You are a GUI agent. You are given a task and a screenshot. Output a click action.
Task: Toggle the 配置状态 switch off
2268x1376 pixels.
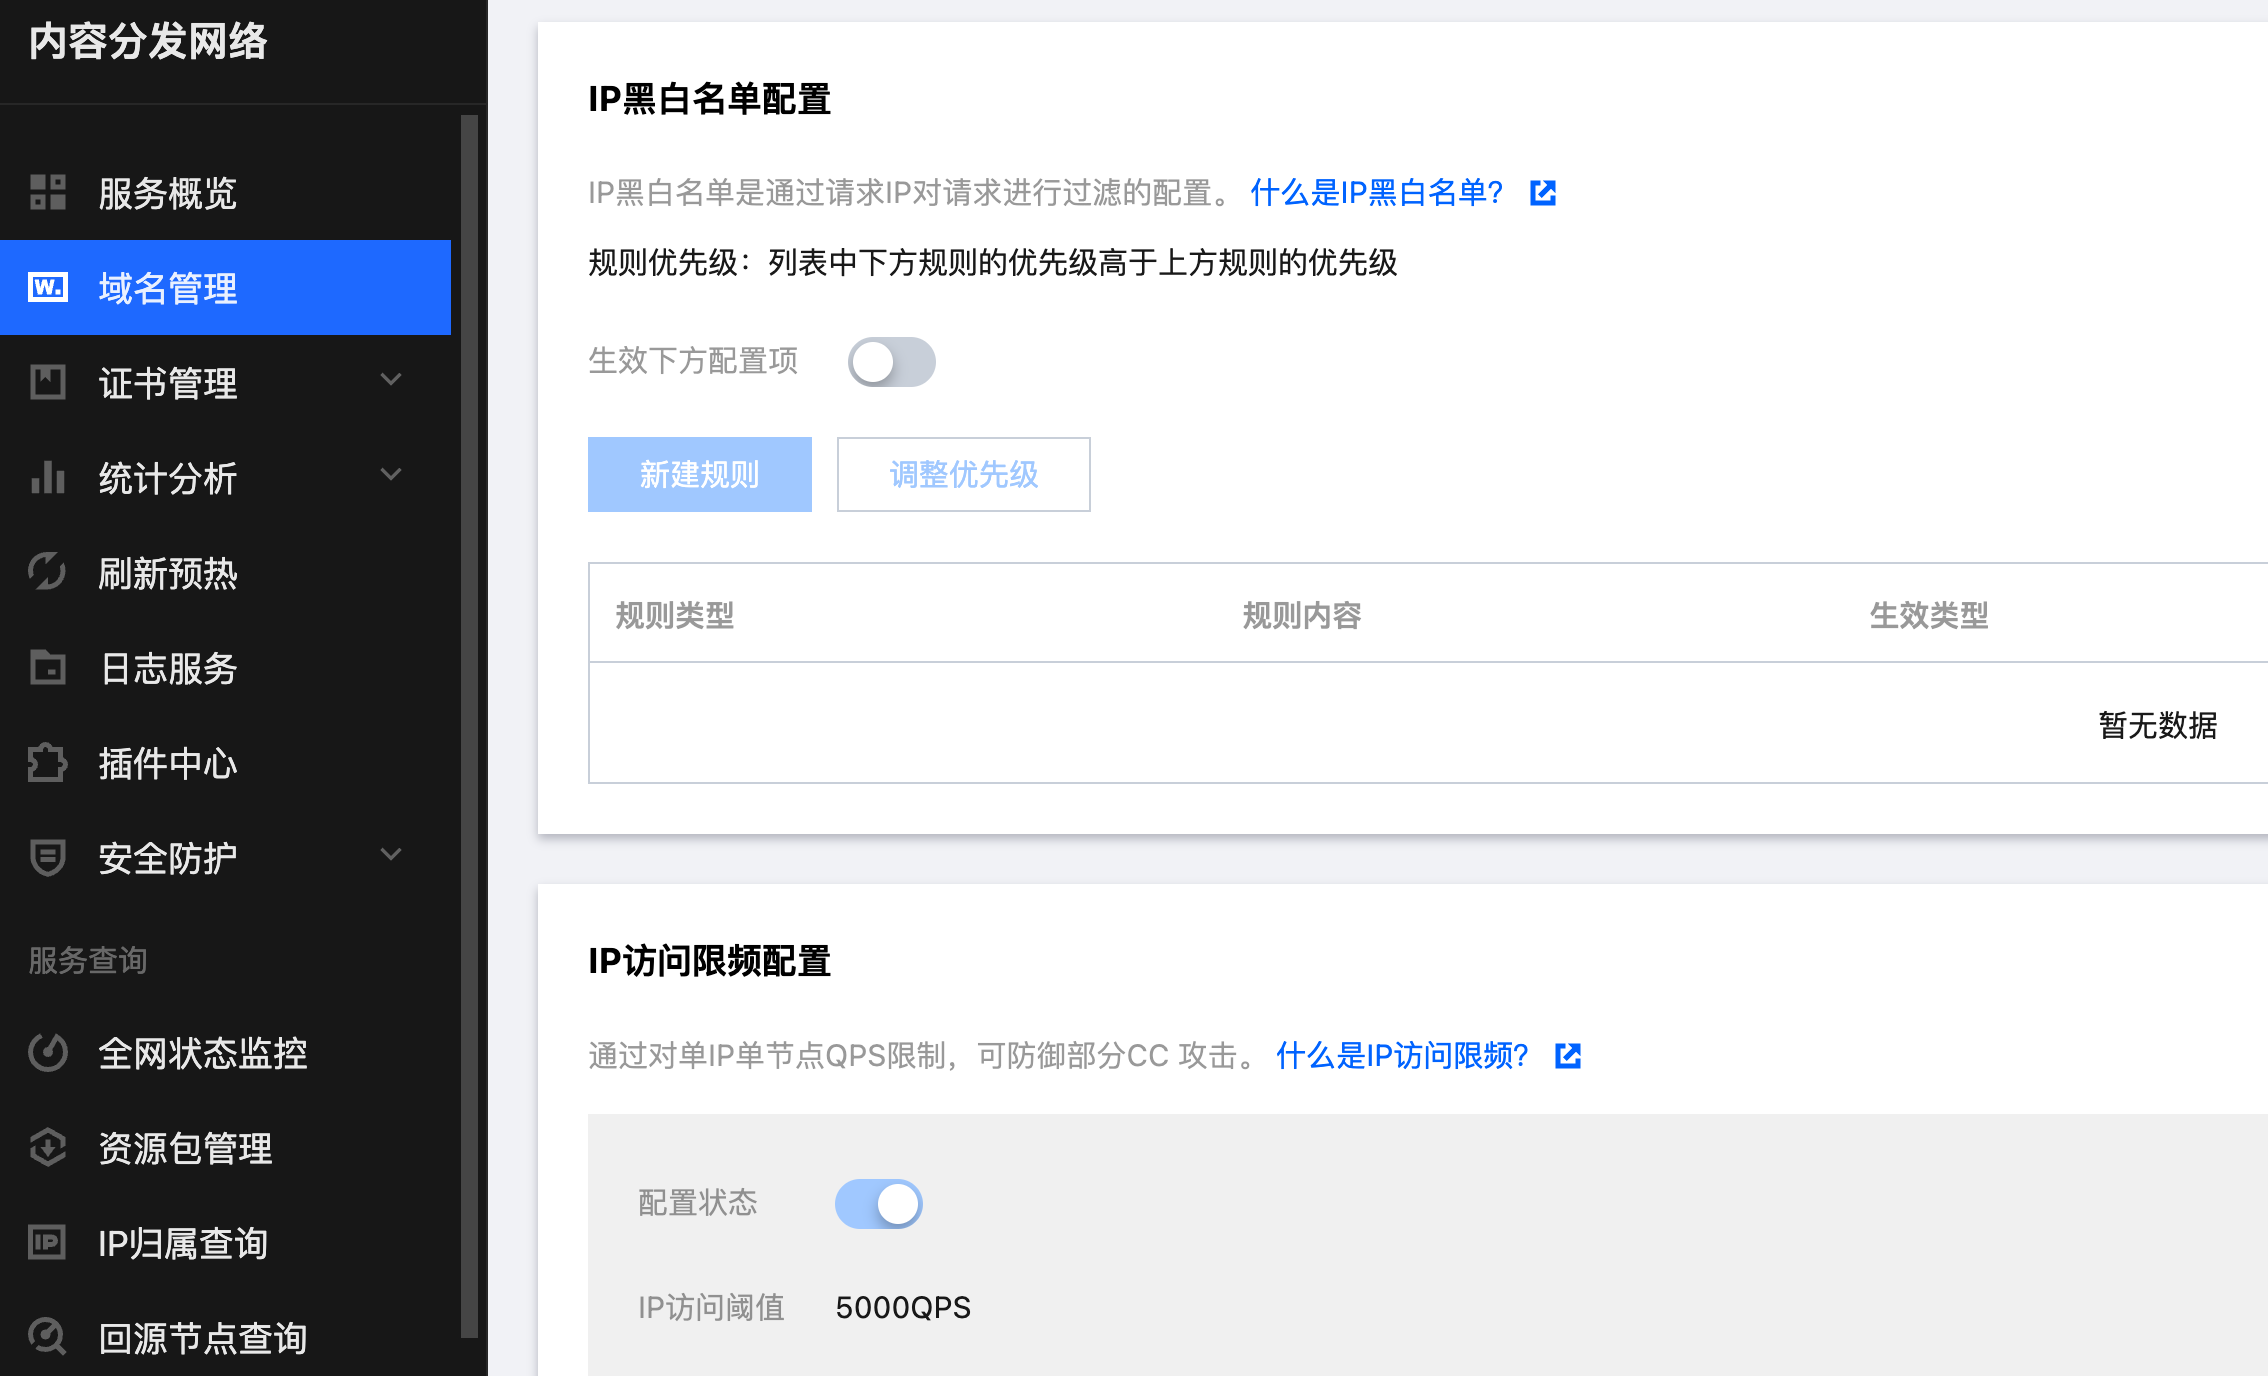(x=879, y=1203)
